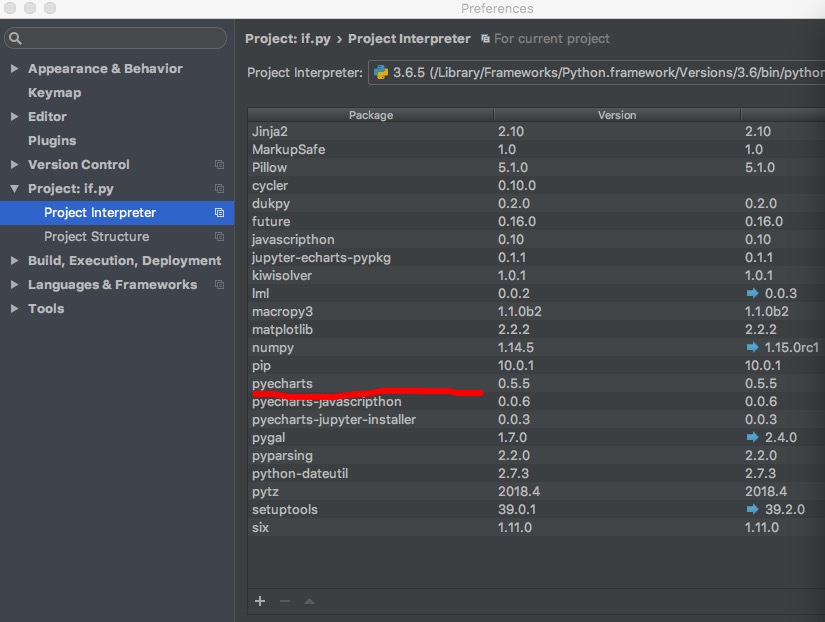
Task: Click the project-scope icon beside Project Structure
Action: (219, 237)
